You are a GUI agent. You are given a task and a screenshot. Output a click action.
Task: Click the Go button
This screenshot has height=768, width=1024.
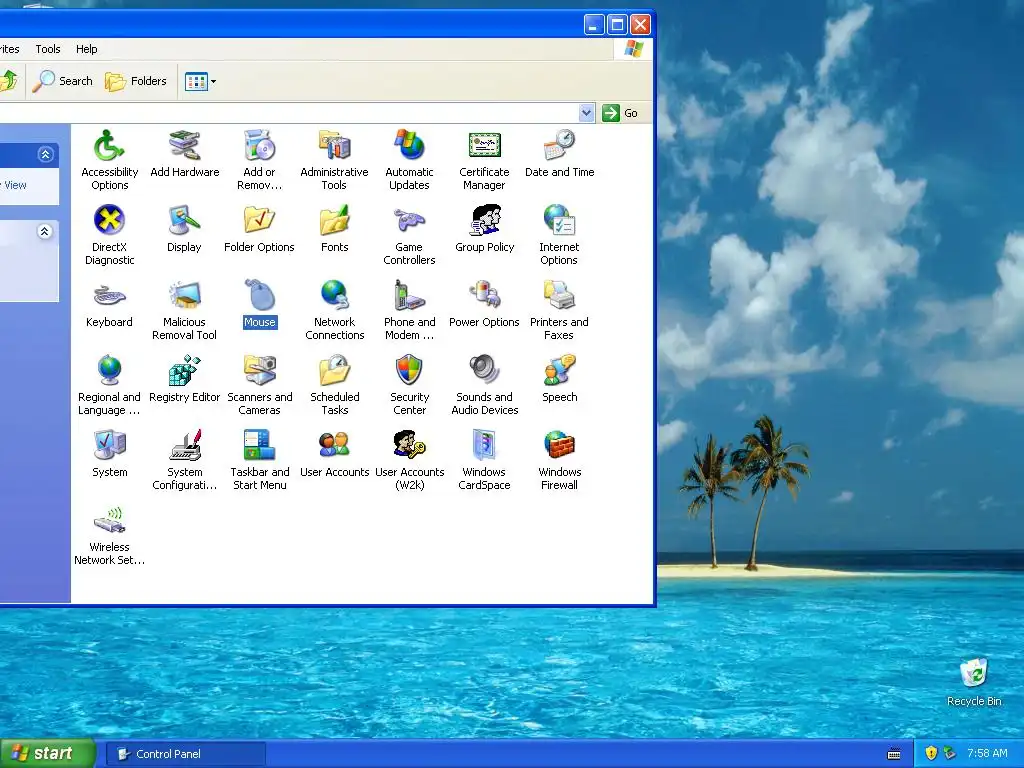tap(620, 113)
